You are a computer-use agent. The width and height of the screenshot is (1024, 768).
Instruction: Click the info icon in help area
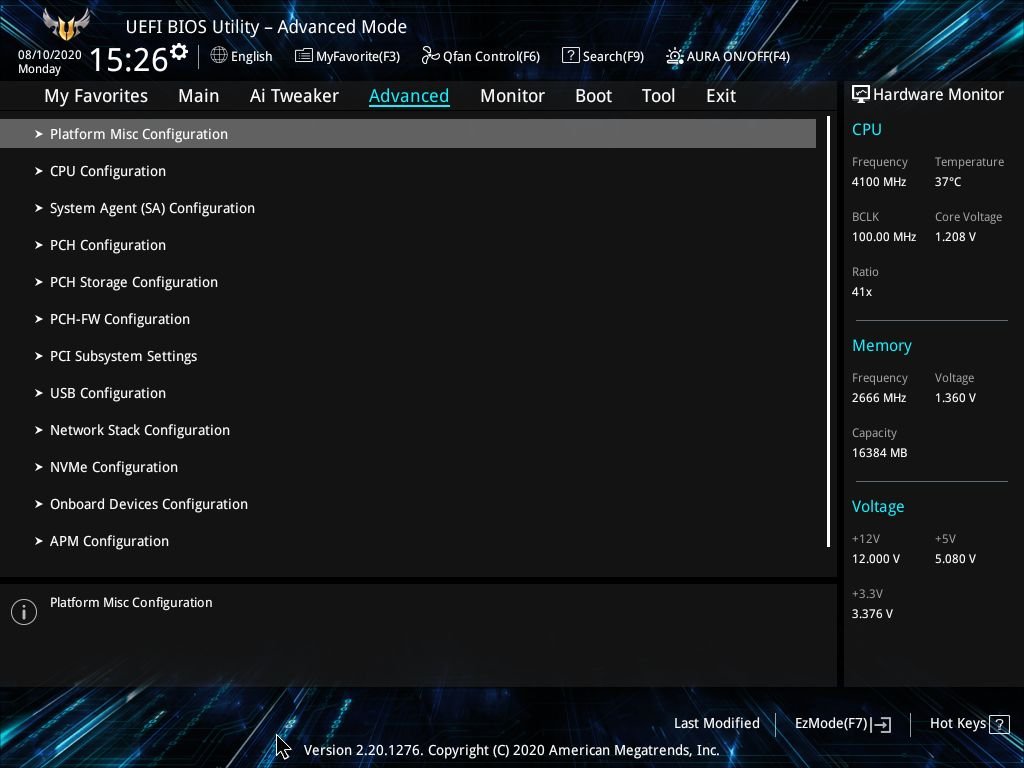pyautogui.click(x=24, y=612)
